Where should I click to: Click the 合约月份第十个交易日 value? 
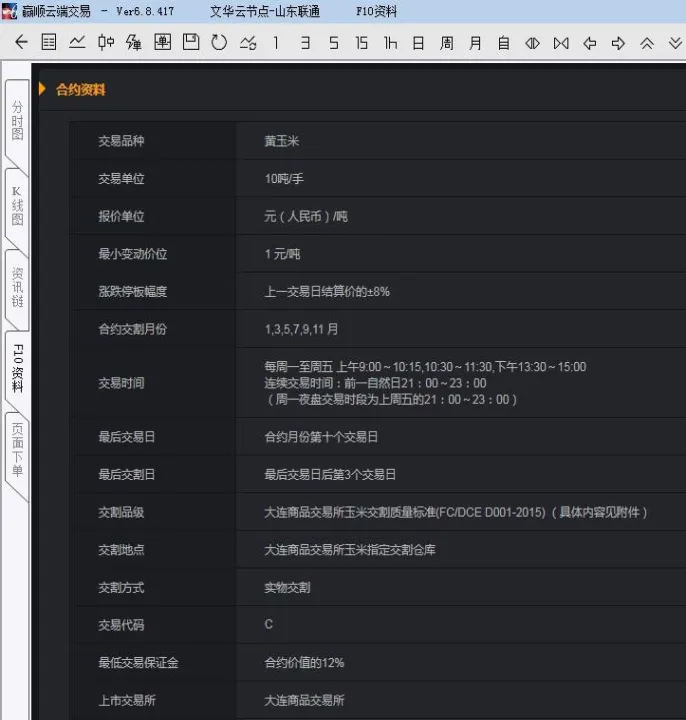[x=321, y=437]
